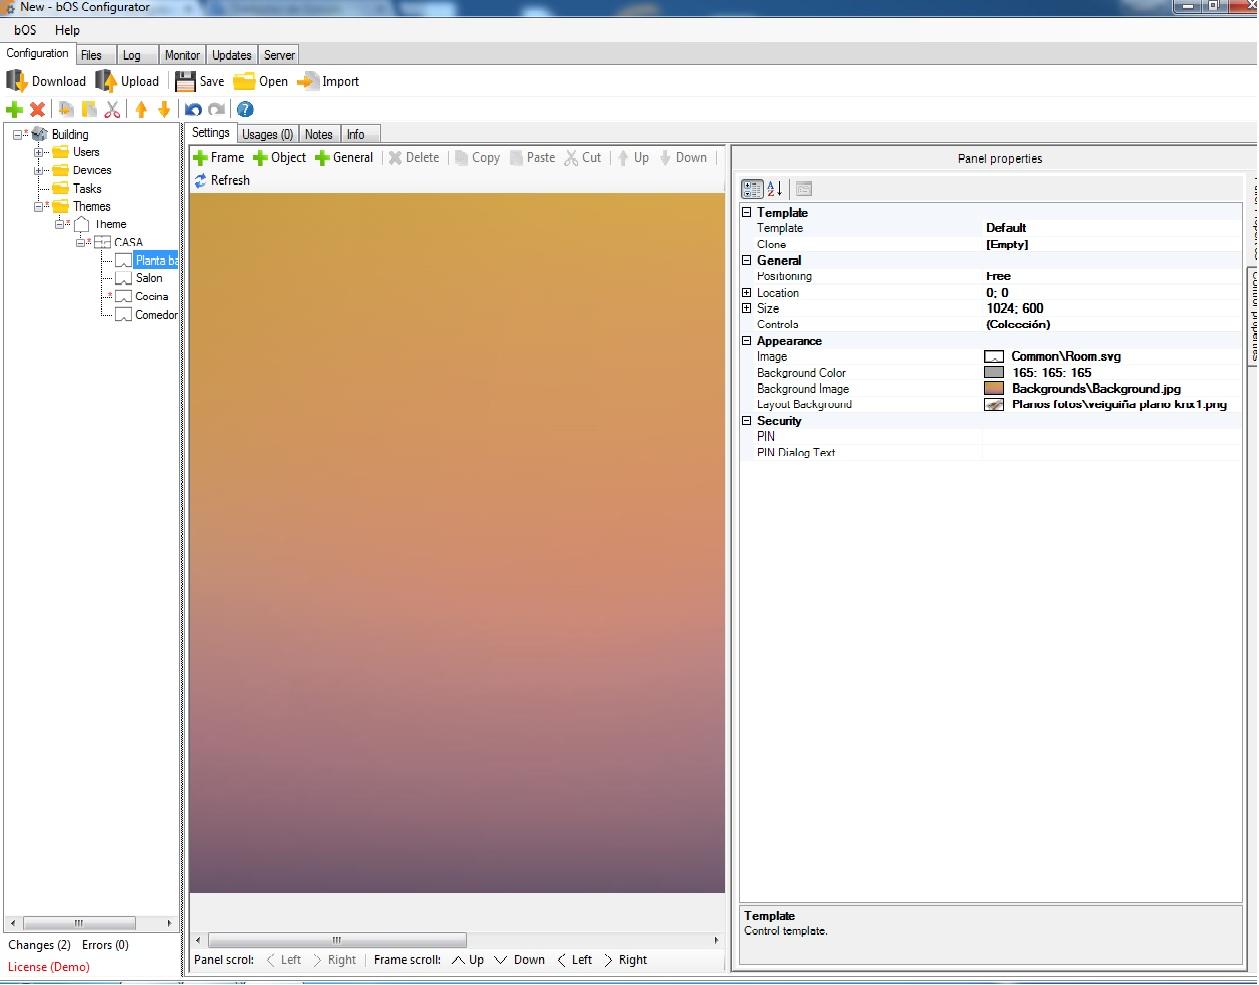Collapse the Appearance property section
This screenshot has width=1259, height=985.
746,341
